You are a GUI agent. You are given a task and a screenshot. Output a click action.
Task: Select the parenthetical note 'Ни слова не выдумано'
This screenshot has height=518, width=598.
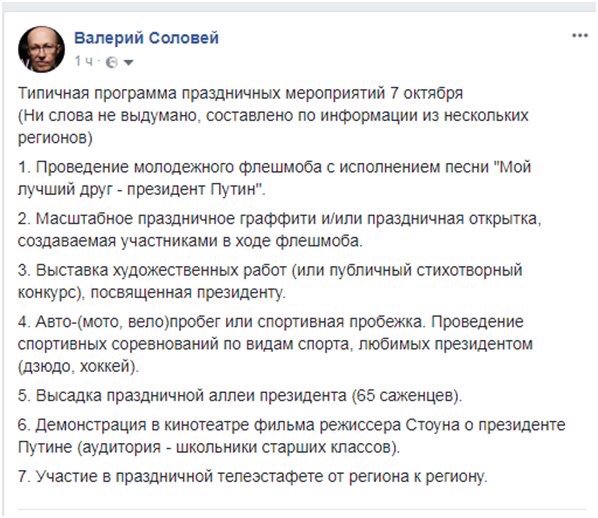click(273, 127)
